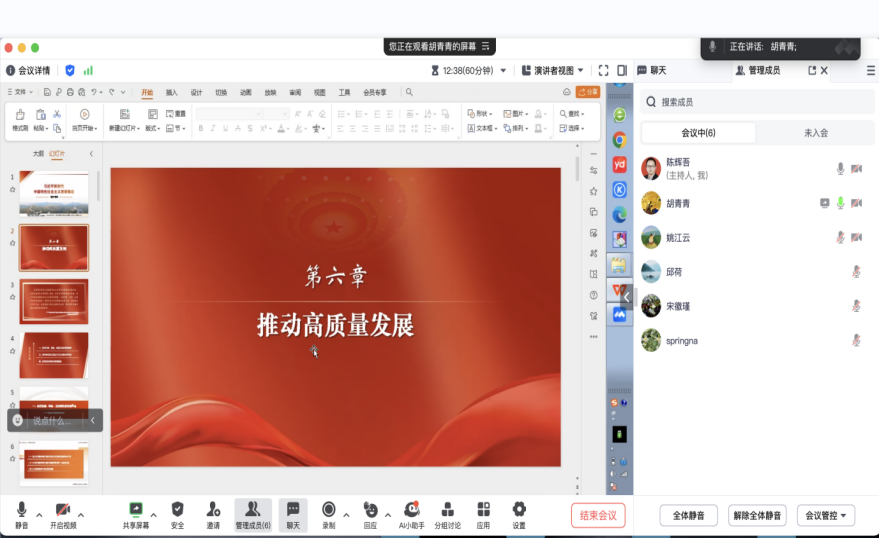Start recording with the 录制 icon
The image size is (879, 538).
[x=328, y=511]
